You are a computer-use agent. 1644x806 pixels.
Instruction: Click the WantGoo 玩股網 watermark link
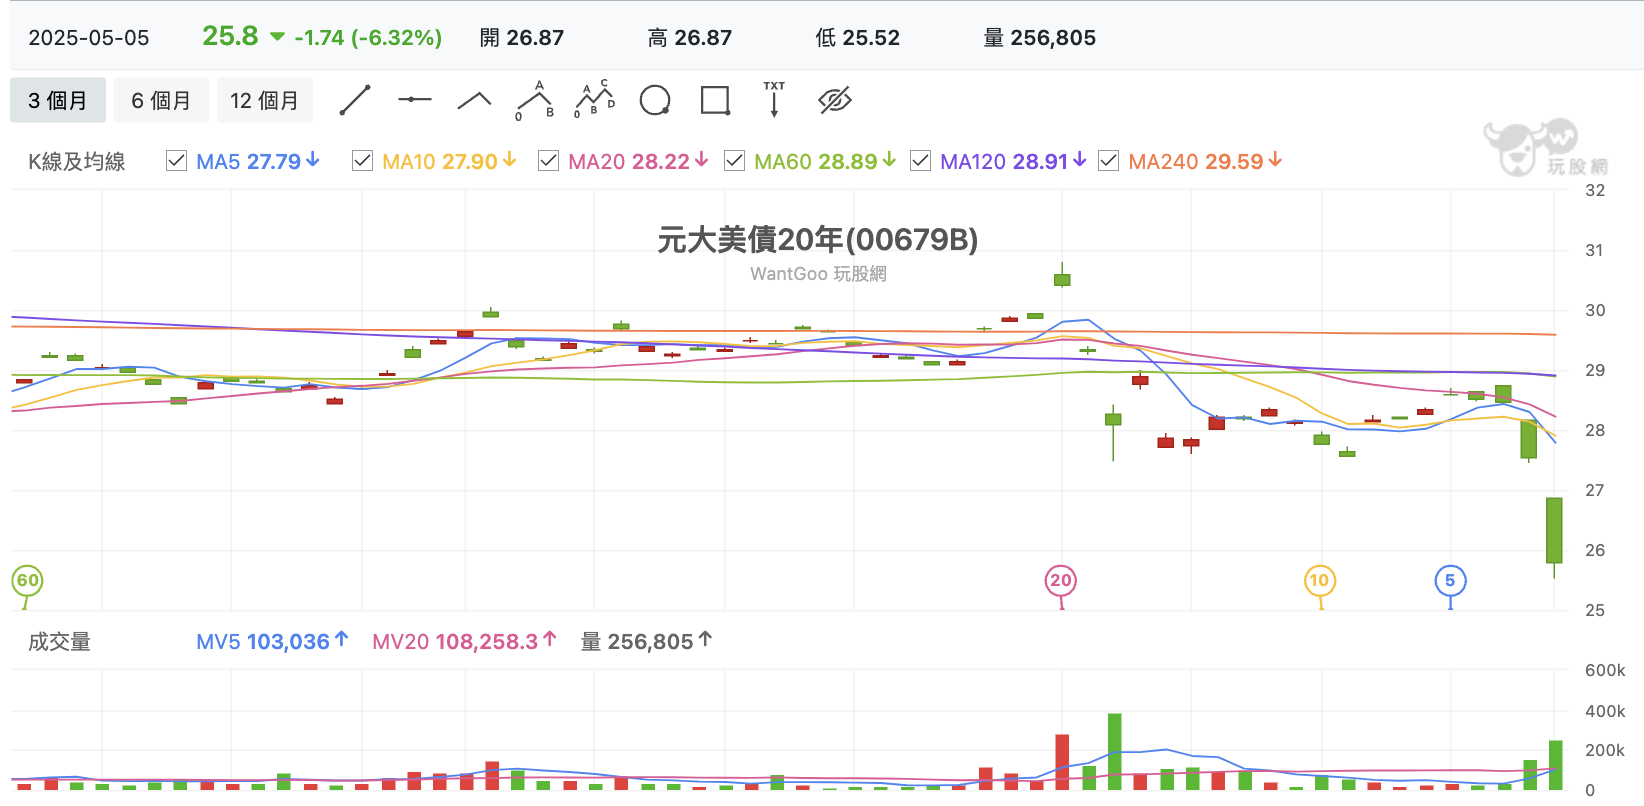pyautogui.click(x=818, y=274)
